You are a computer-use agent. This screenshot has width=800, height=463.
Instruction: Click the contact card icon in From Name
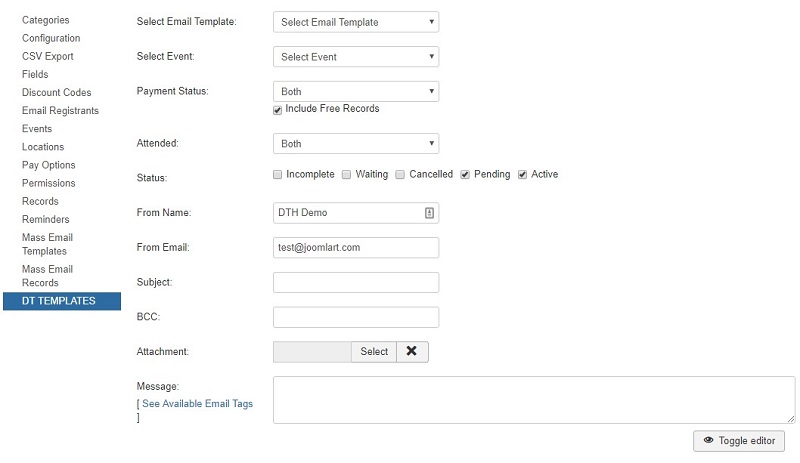pyautogui.click(x=429, y=213)
